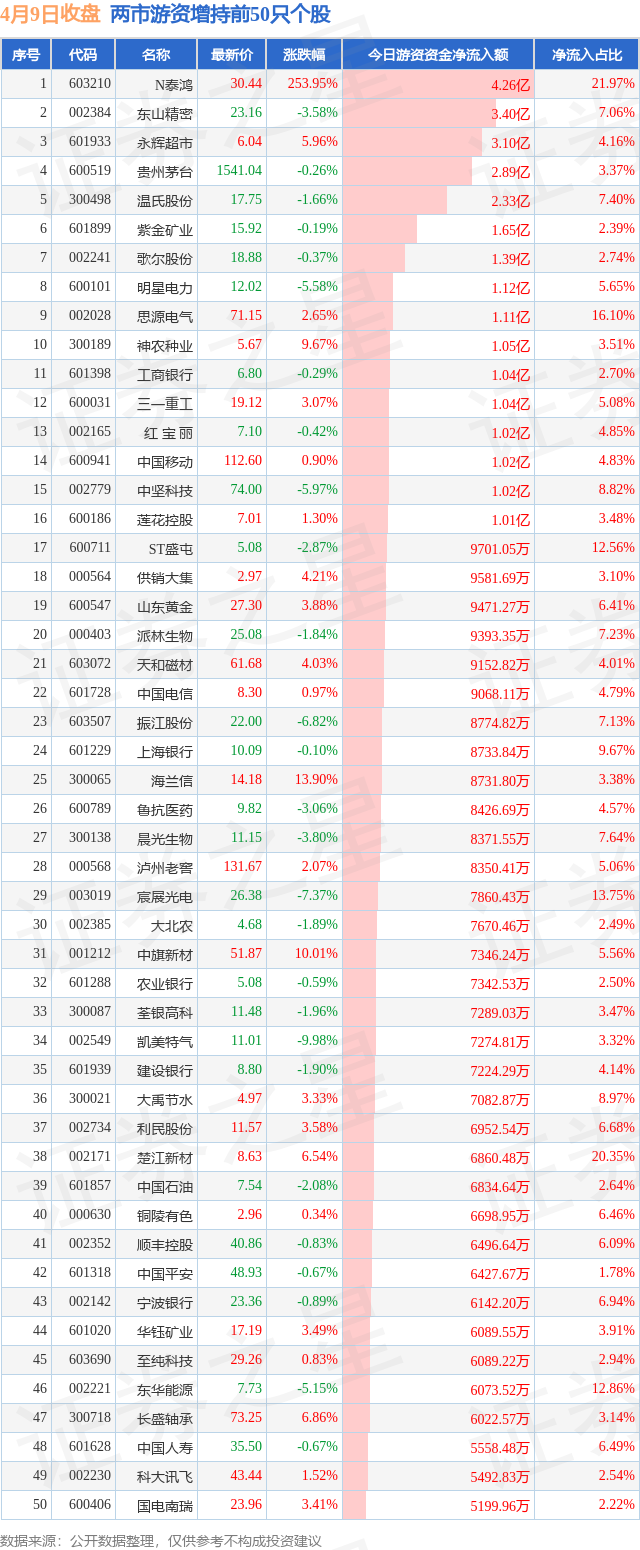Select stock name 东山精密
Viewport: 640px width, 1550px height.
[165, 113]
